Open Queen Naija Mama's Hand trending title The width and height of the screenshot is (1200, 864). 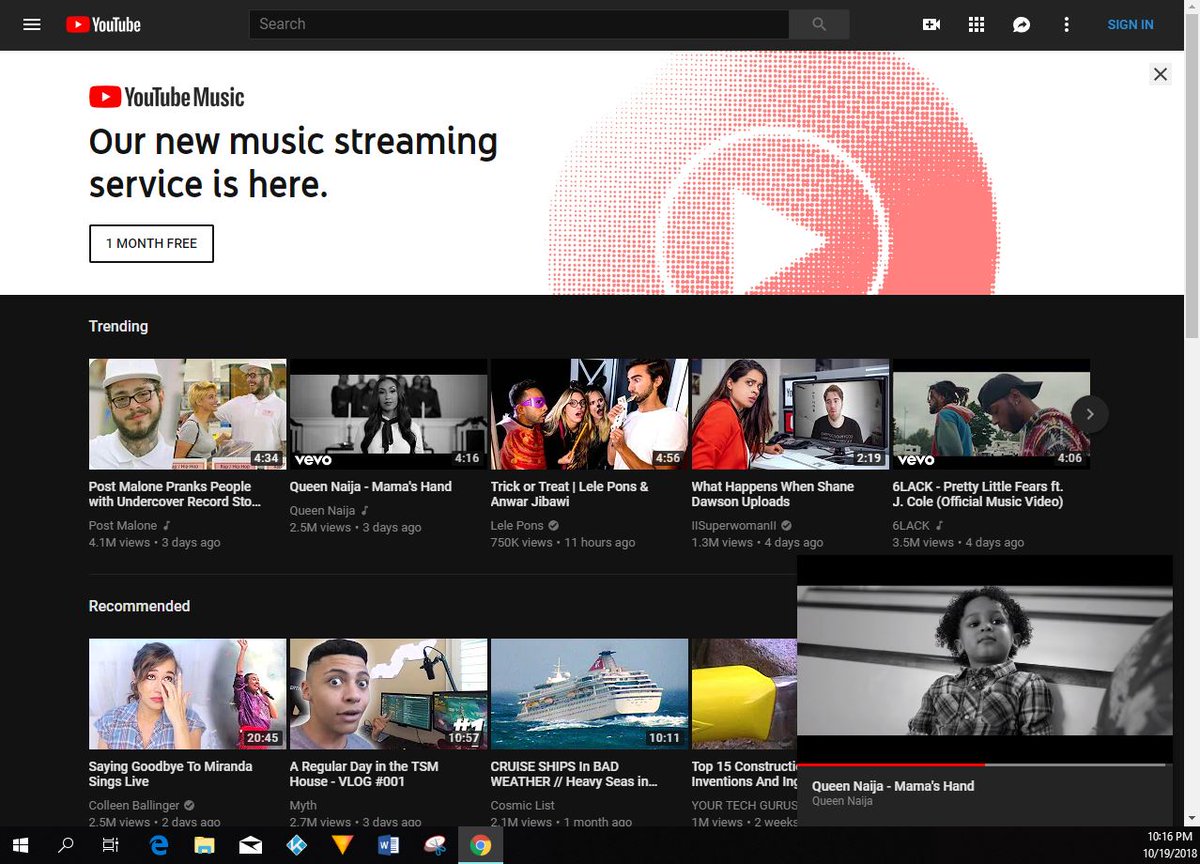(370, 486)
